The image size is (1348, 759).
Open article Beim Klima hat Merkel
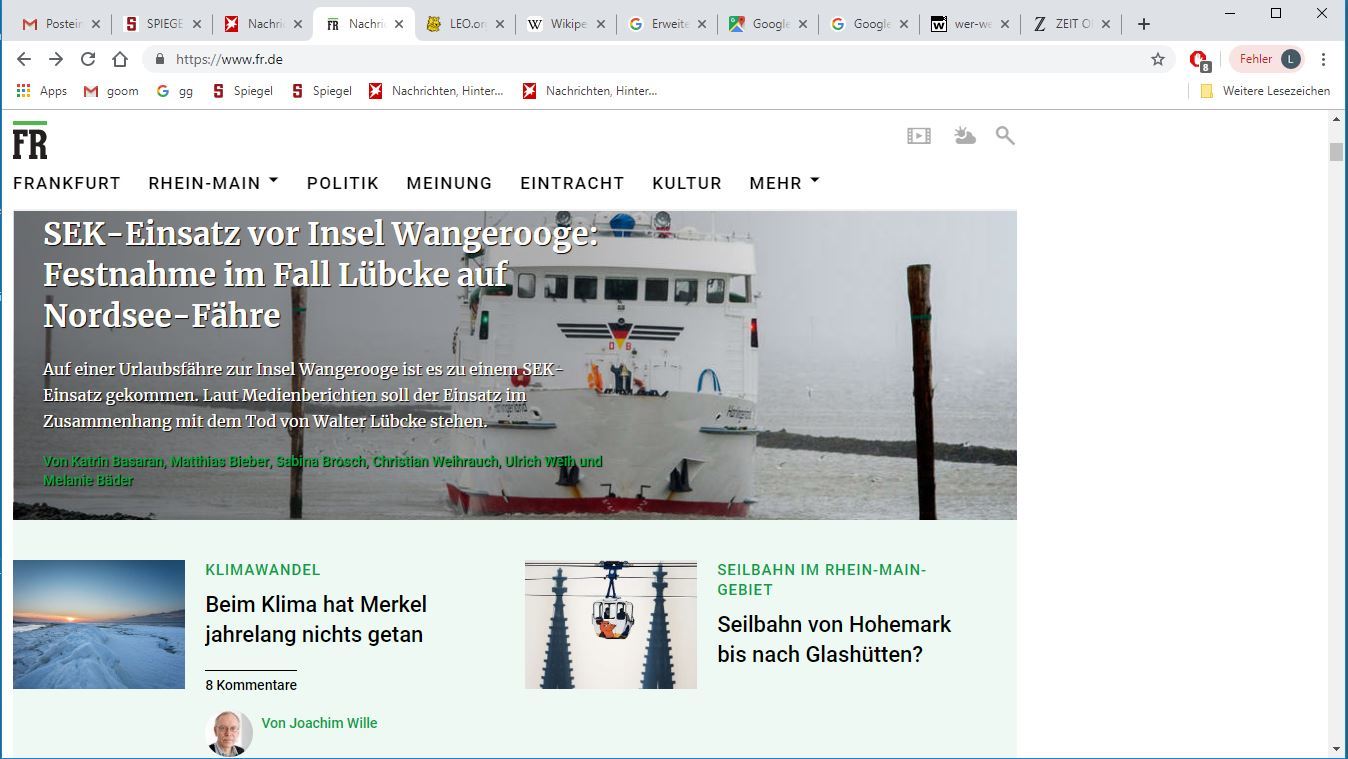pyautogui.click(x=316, y=619)
